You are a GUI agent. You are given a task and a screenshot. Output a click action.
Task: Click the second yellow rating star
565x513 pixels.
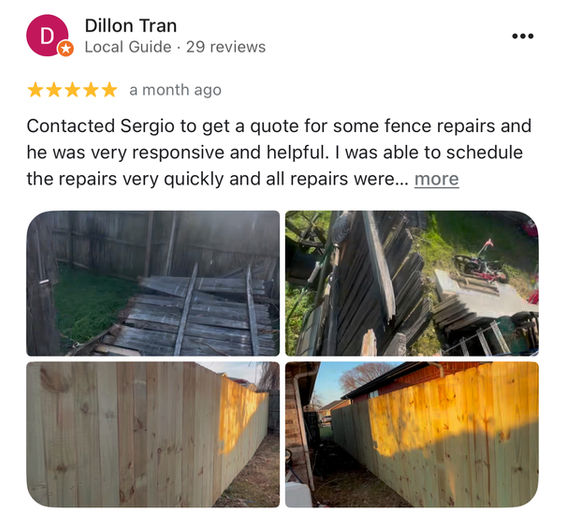54,90
